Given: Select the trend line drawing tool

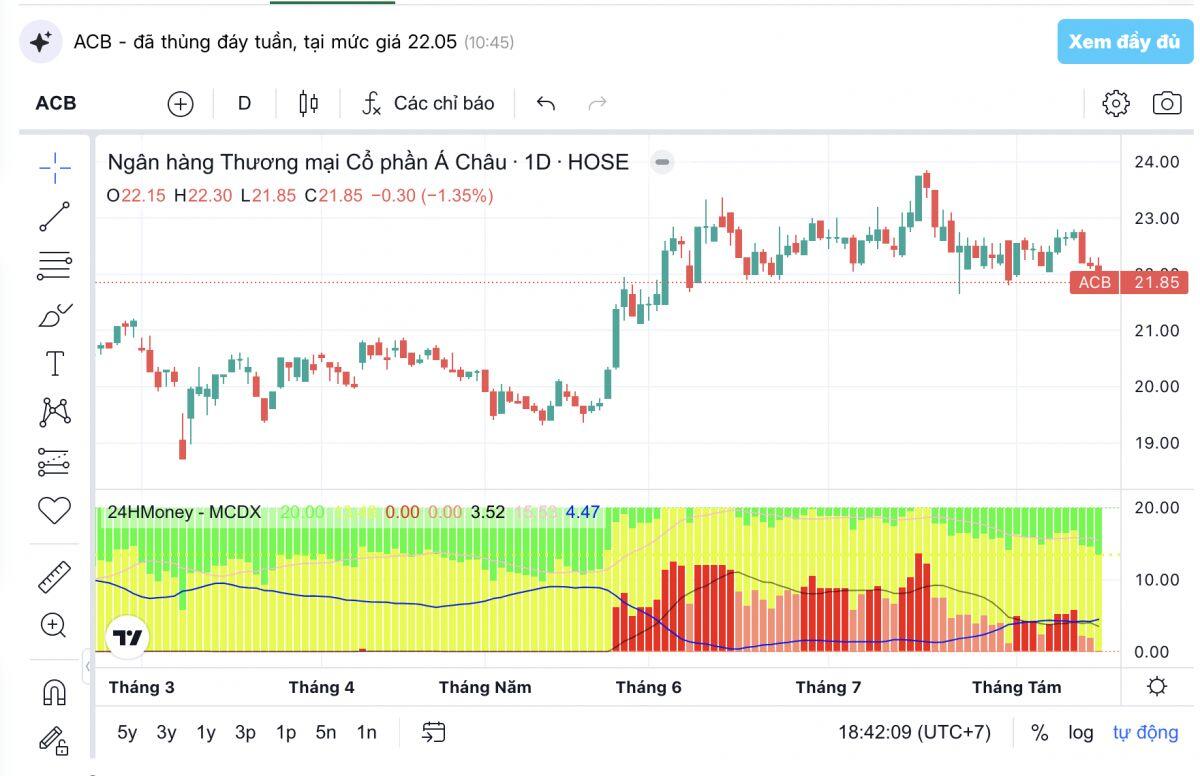Looking at the screenshot, I should [55, 216].
